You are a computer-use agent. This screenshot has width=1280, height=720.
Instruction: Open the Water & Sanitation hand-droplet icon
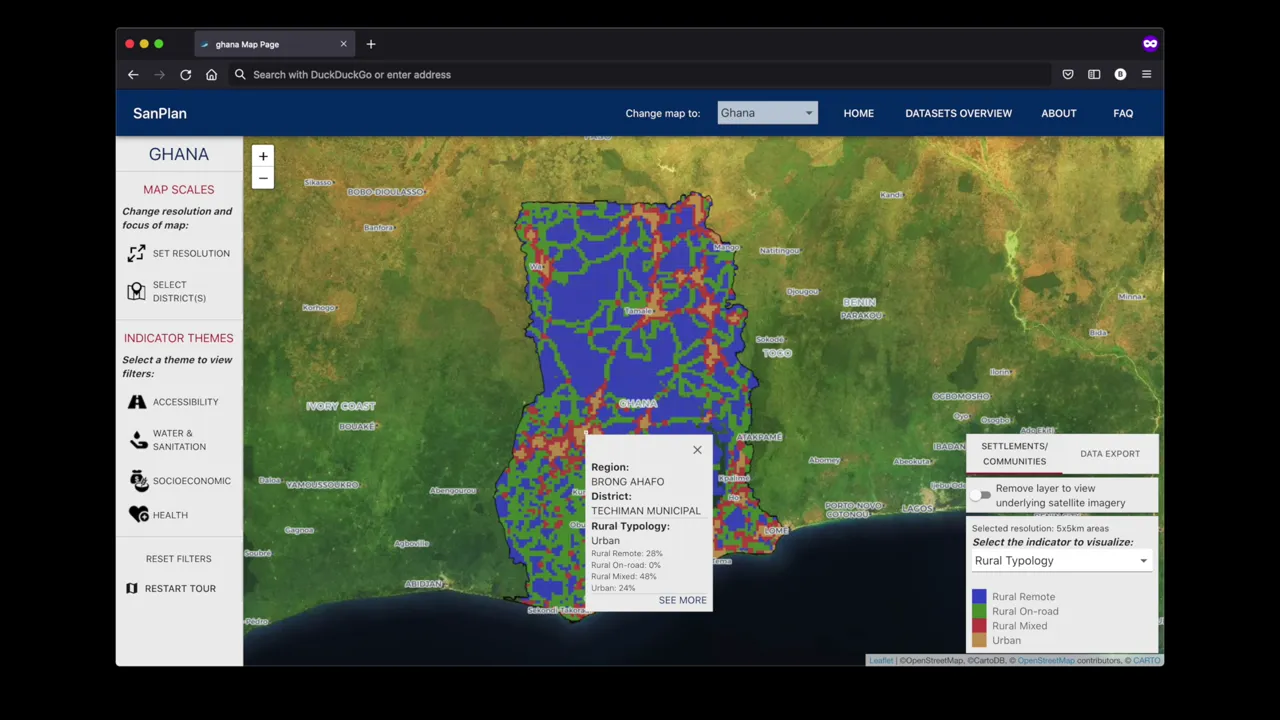click(138, 440)
